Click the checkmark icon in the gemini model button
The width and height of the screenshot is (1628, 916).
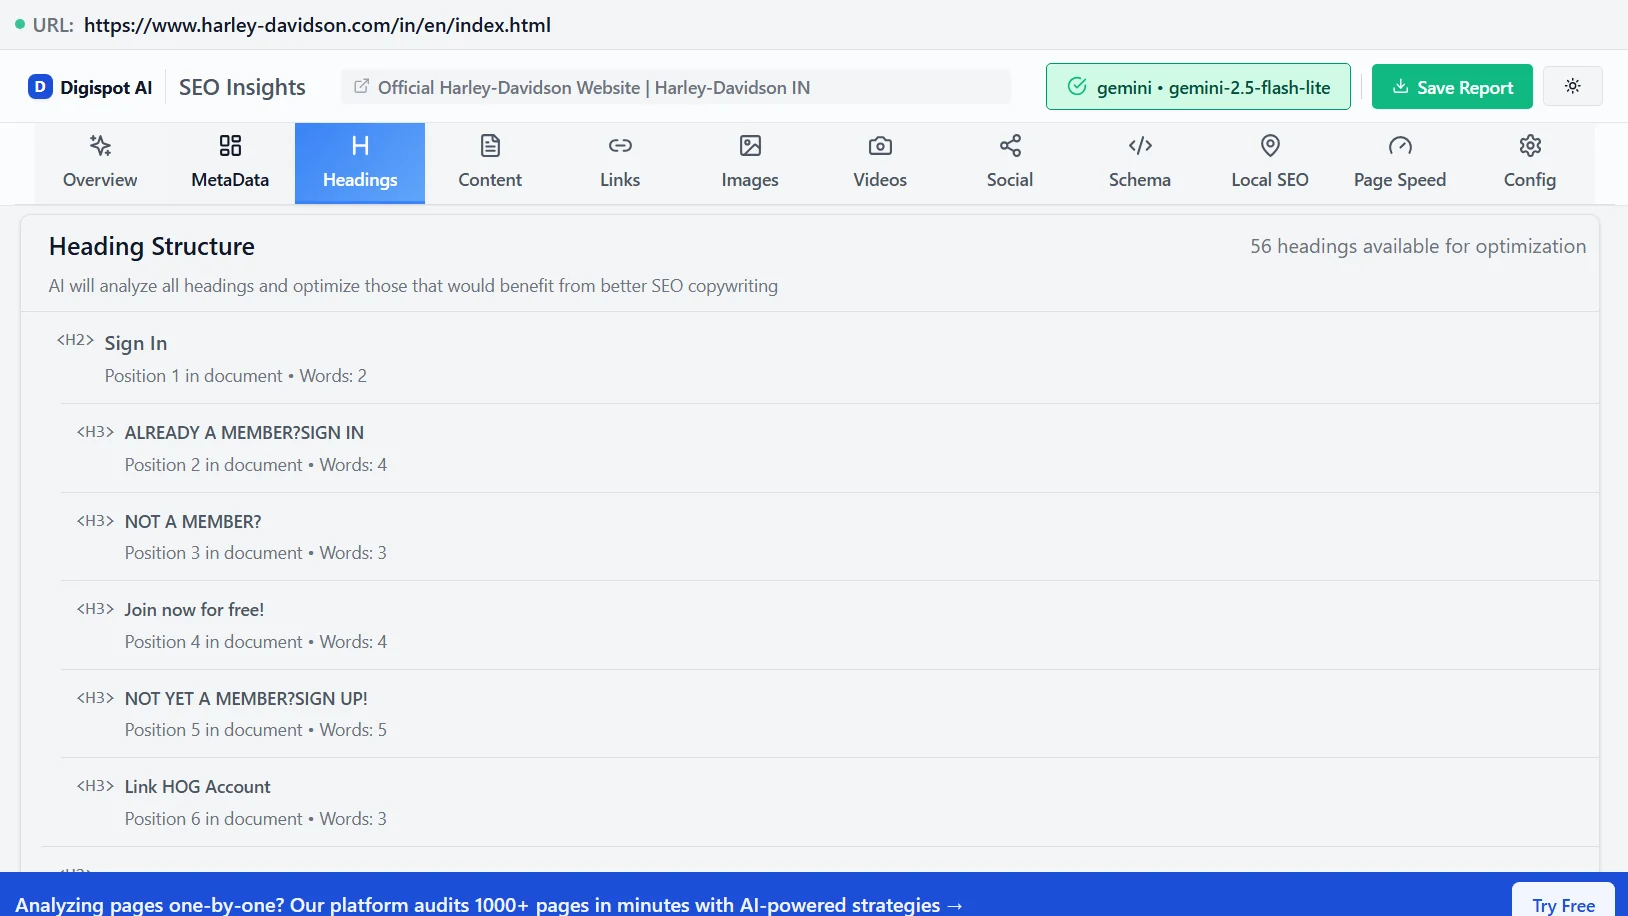[1077, 87]
